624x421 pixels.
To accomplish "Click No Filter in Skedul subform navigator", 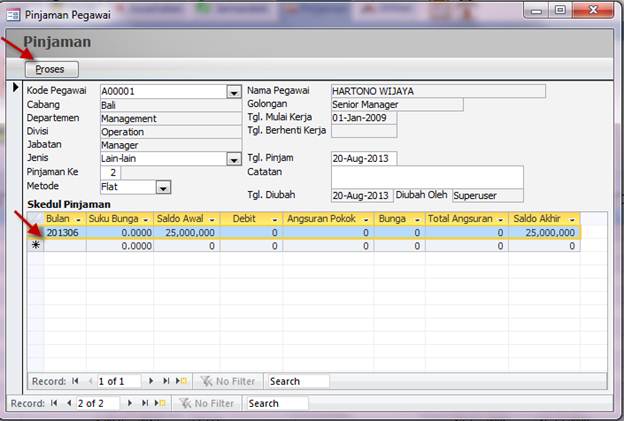I will [228, 381].
